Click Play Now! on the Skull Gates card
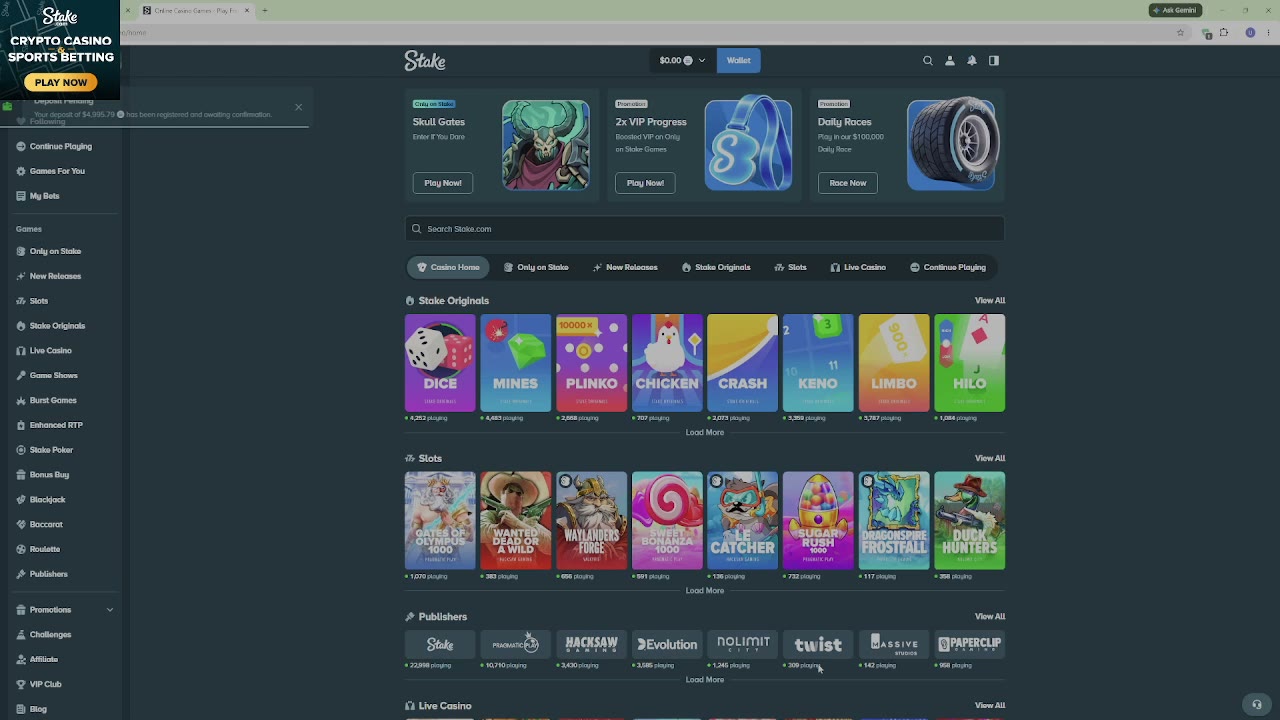This screenshot has height=720, width=1280. 443,183
